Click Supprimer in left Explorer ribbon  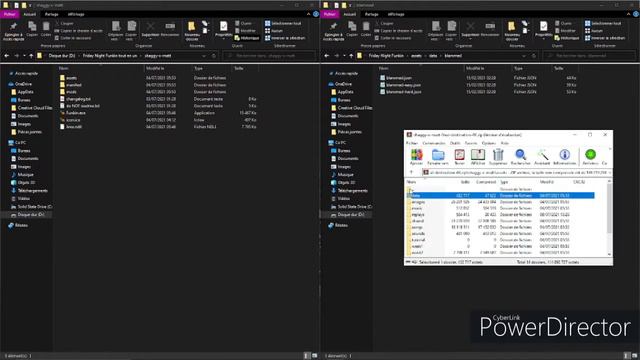coord(151,29)
